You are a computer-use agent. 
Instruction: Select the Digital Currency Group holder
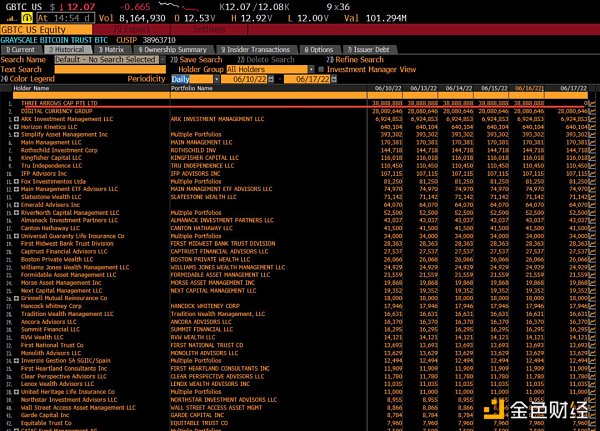click(57, 111)
